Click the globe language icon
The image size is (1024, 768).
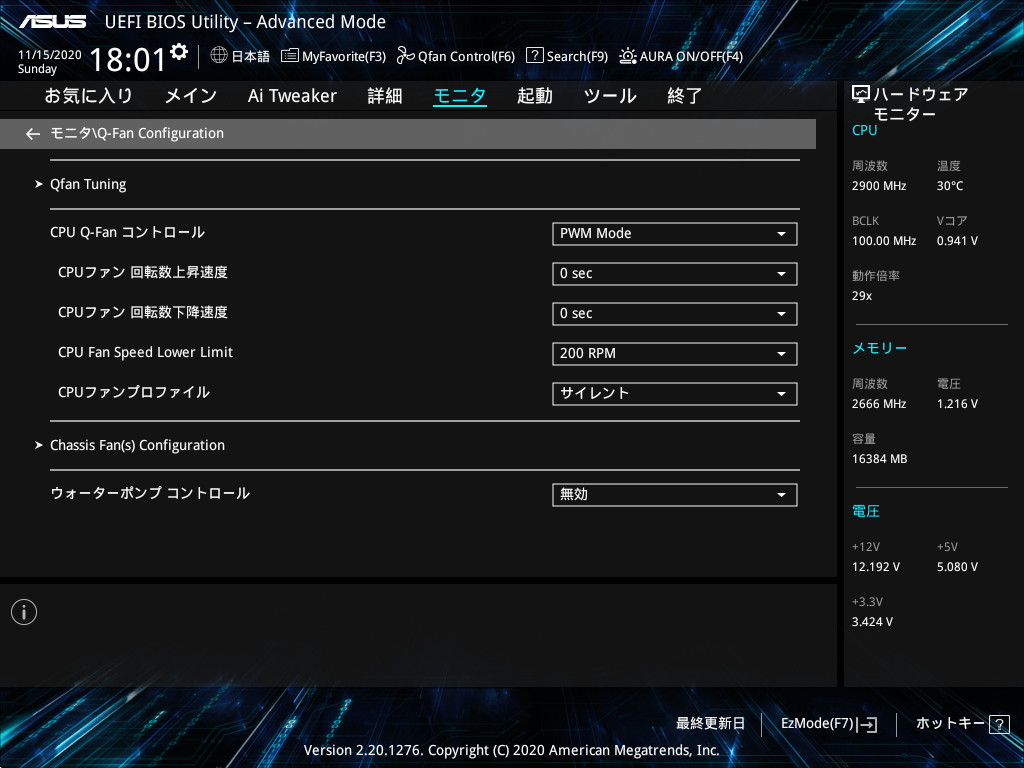[x=219, y=55]
